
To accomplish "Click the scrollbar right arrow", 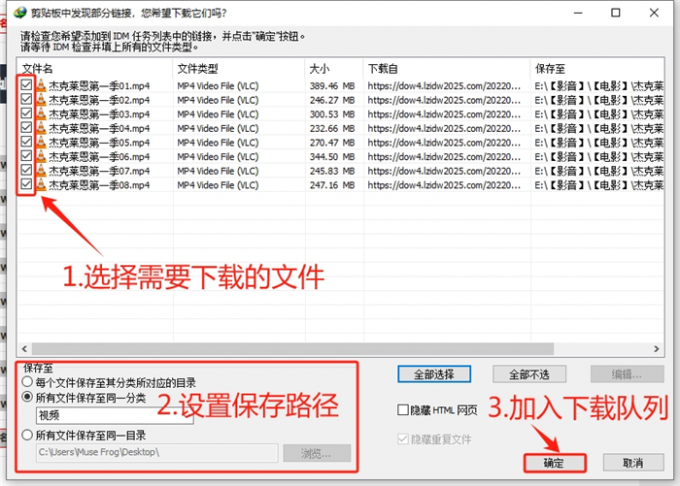I will (656, 349).
